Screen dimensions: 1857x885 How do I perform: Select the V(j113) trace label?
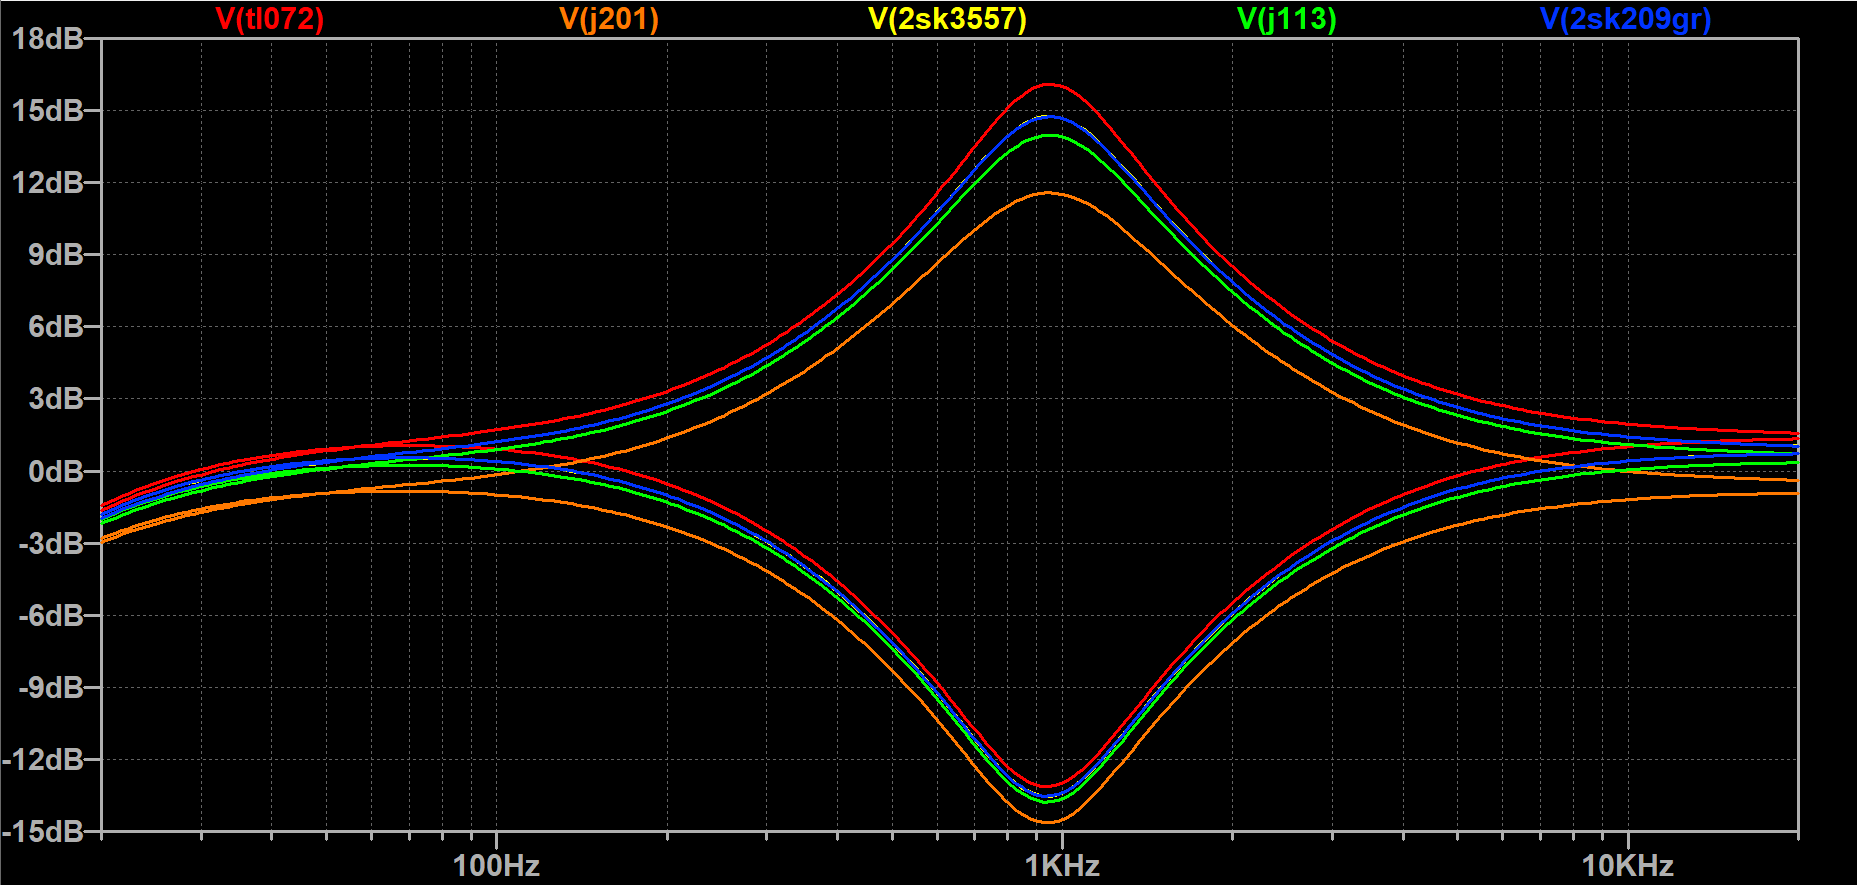(1287, 19)
